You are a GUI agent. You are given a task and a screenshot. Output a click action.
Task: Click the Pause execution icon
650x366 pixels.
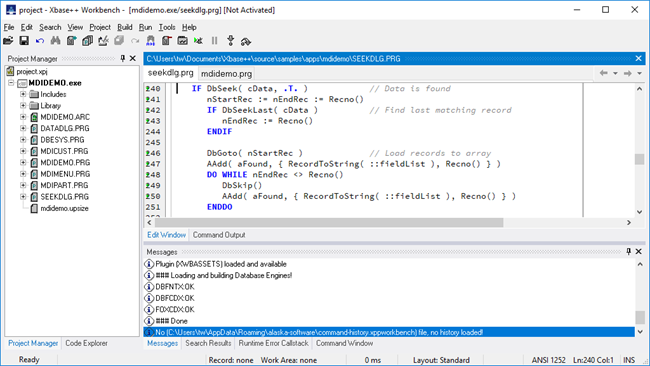coord(214,41)
